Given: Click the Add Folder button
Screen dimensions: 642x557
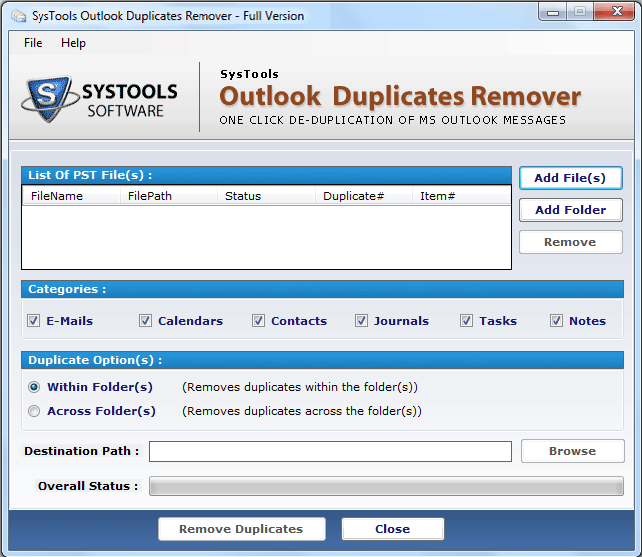Looking at the screenshot, I should coord(571,210).
